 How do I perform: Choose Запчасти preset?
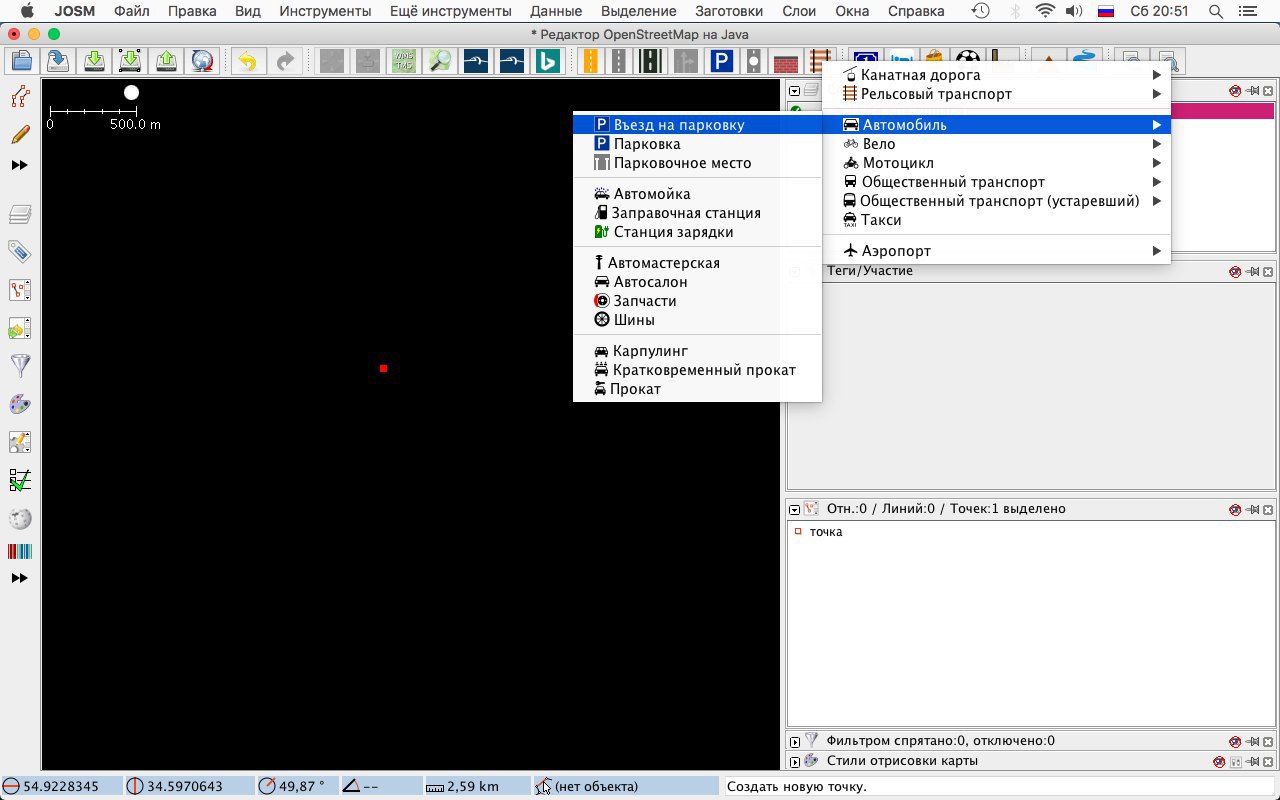click(x=697, y=301)
